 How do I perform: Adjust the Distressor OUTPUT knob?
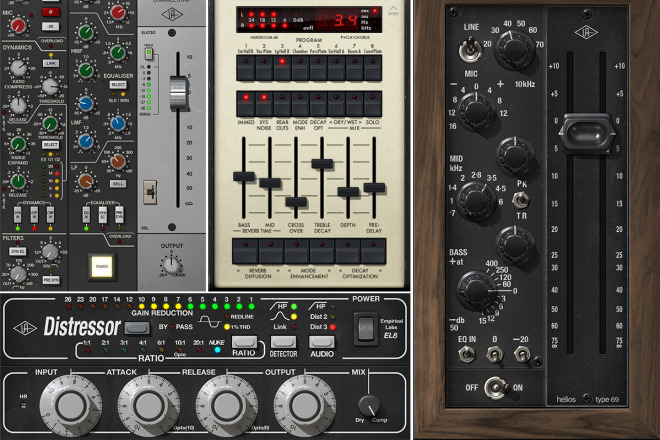pyautogui.click(x=304, y=406)
